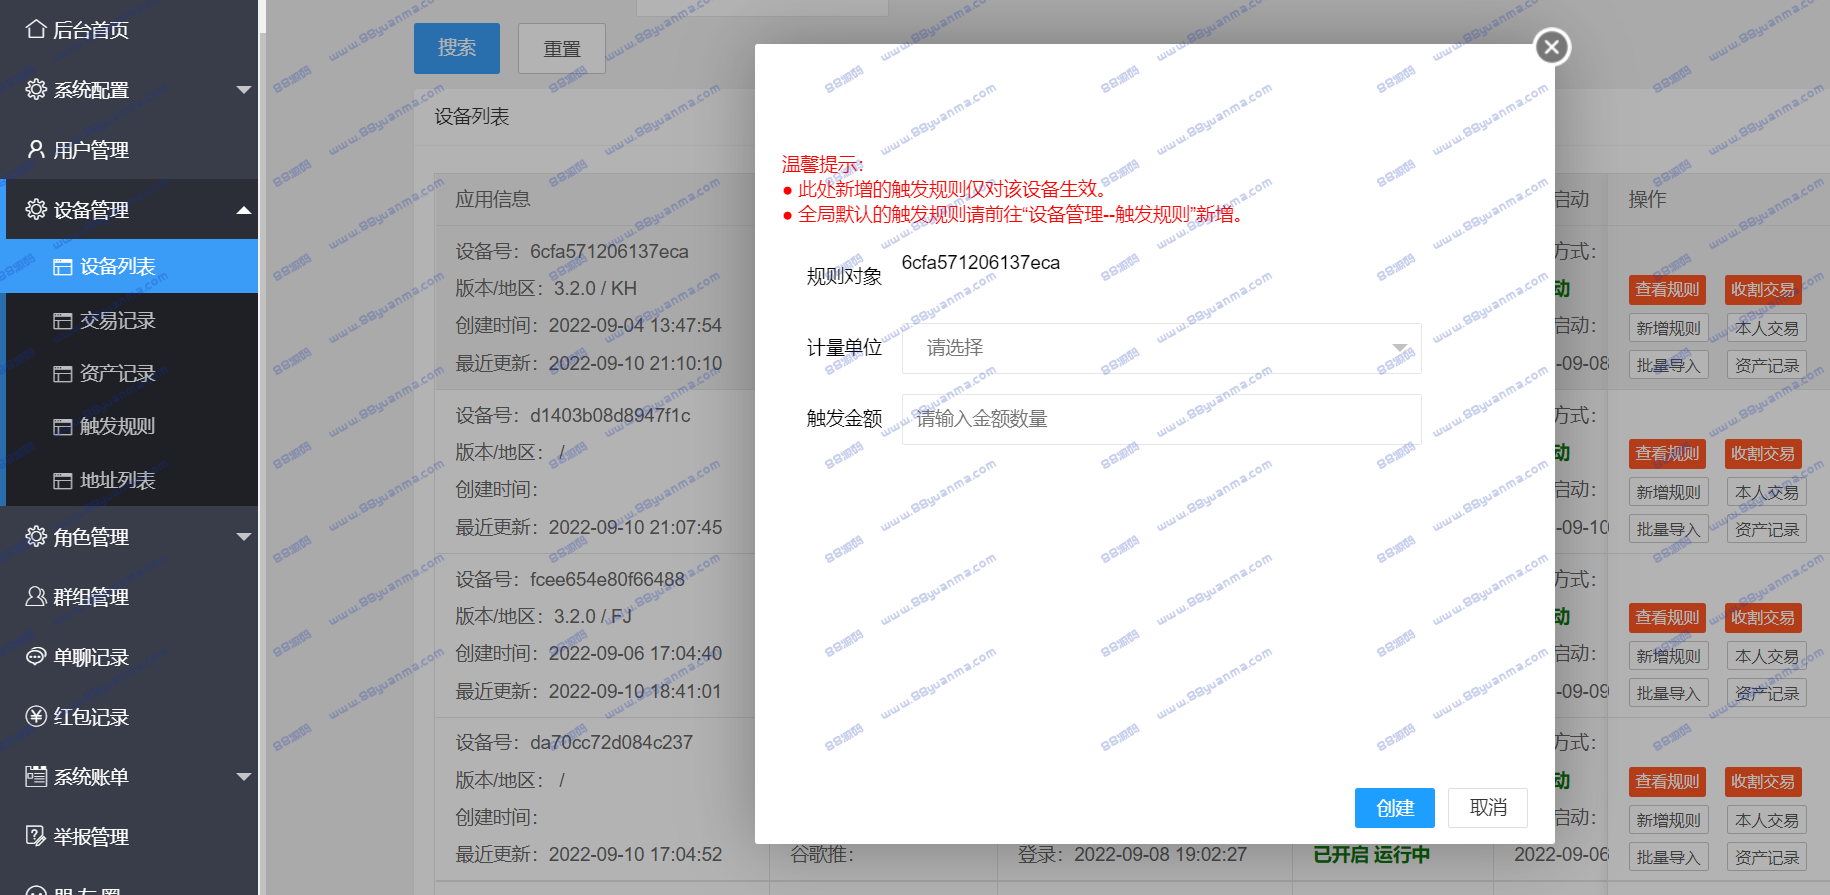1830x895 pixels.
Task: Click device number text da70cc72d084c237
Action: pos(611,743)
